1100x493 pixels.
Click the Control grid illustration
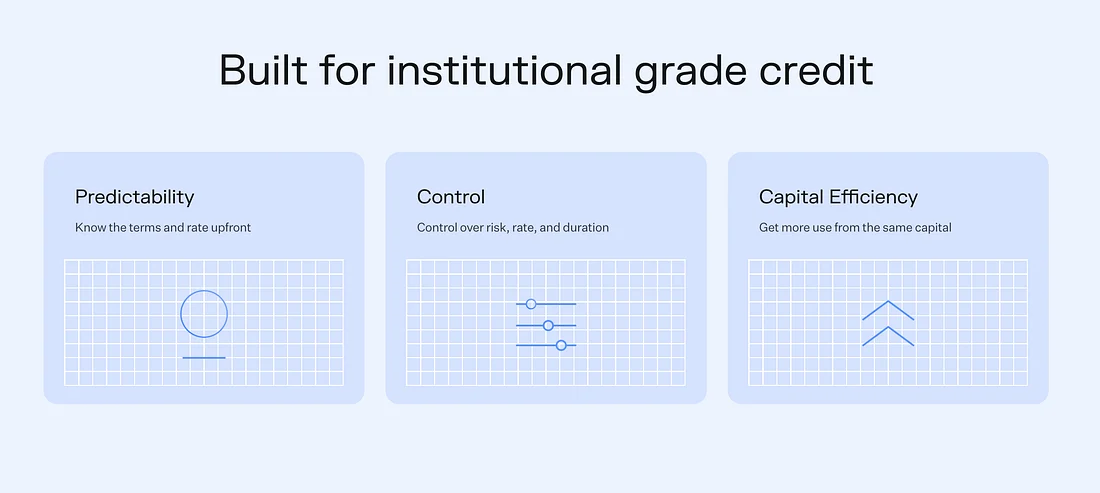[546, 323]
